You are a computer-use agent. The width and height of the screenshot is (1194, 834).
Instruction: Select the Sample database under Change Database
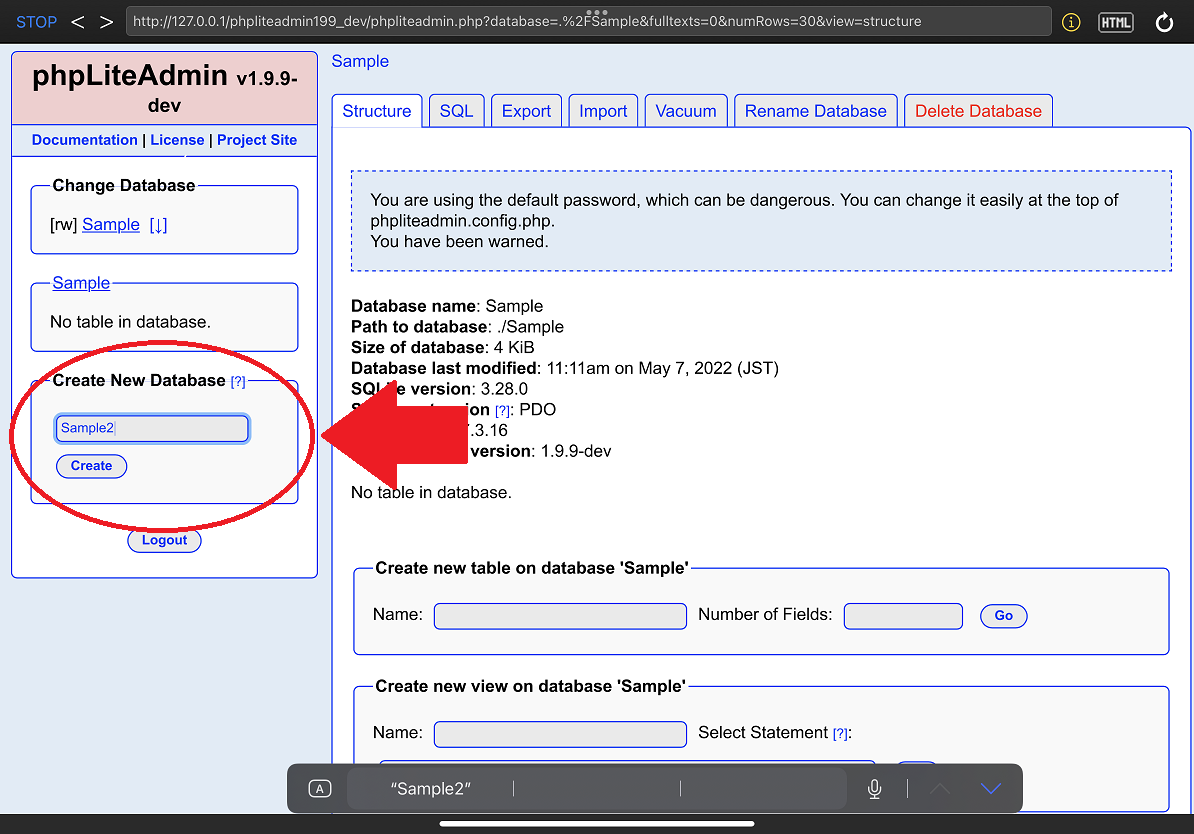coord(111,225)
